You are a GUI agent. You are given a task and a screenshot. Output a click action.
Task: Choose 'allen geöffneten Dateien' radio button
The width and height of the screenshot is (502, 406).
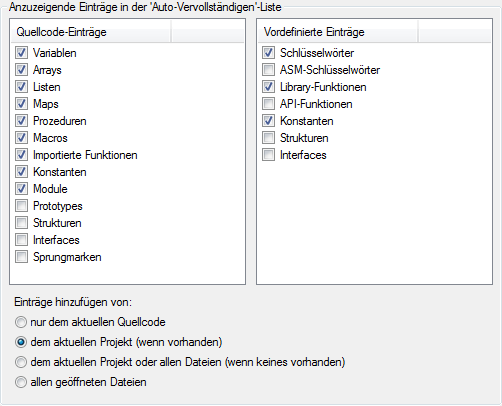pyautogui.click(x=21, y=382)
